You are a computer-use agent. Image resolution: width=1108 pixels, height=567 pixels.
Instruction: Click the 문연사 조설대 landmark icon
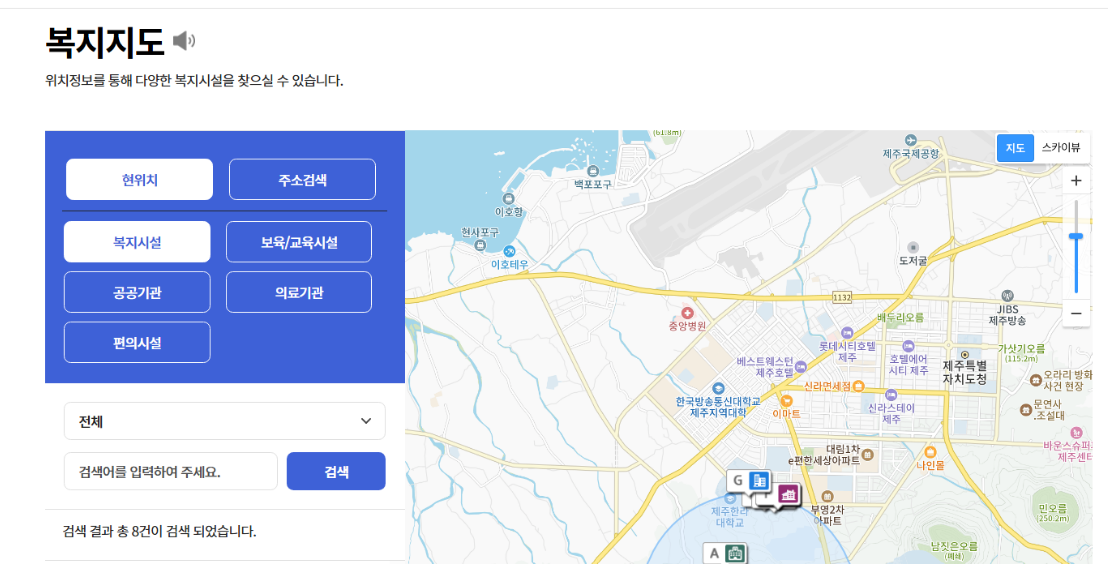[x=1025, y=409]
